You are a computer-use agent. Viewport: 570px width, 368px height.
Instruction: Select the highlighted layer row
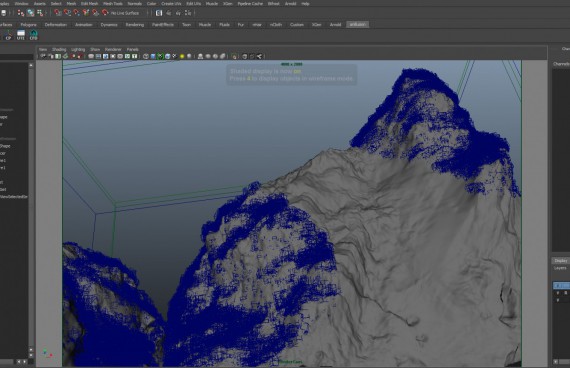point(561,285)
